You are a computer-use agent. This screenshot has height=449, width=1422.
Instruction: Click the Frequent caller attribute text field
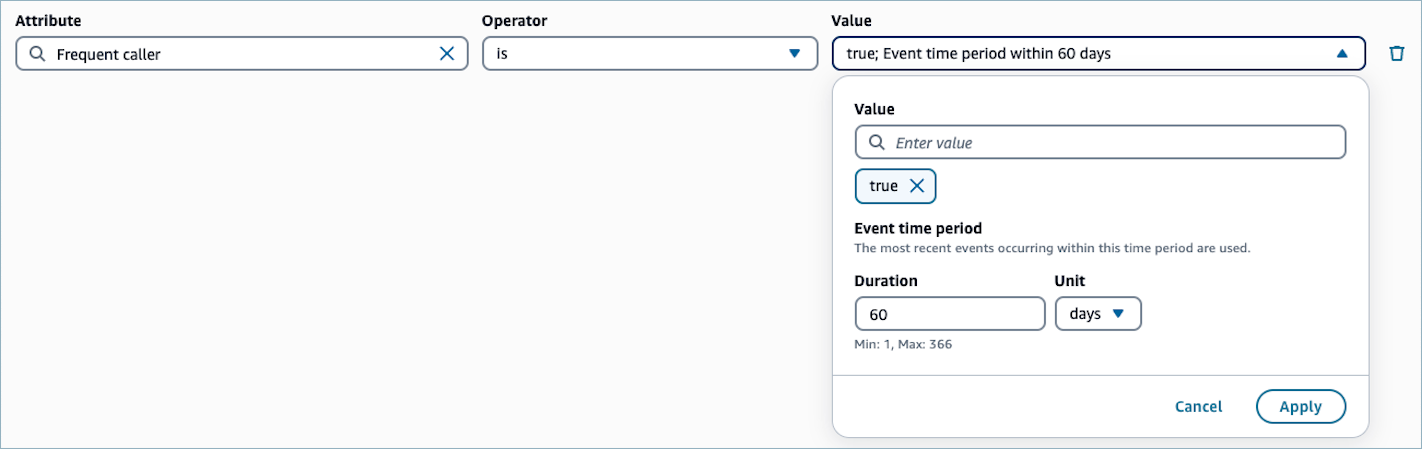tap(240, 54)
